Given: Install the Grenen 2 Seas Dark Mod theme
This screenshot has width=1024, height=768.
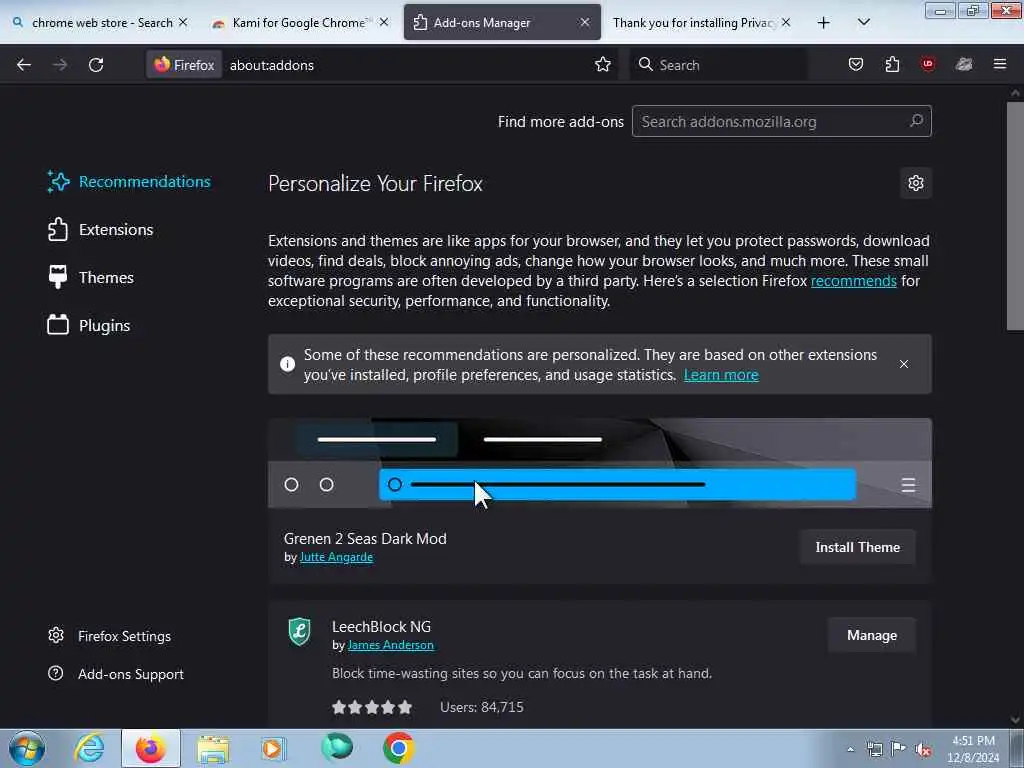Looking at the screenshot, I should pos(857,547).
